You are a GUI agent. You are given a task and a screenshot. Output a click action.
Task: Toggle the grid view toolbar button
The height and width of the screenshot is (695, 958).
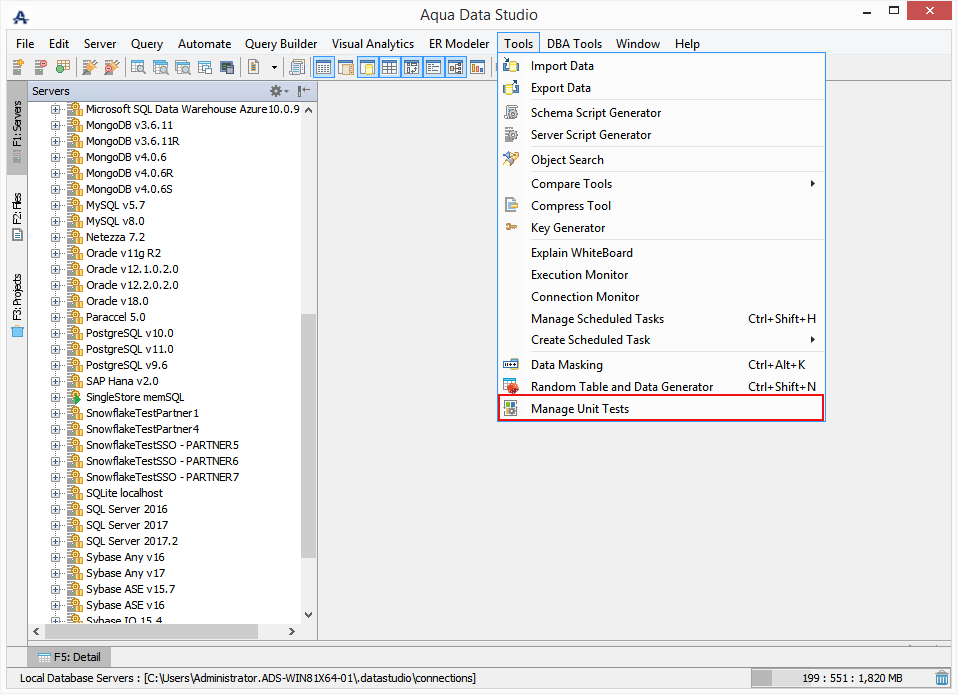coord(390,67)
